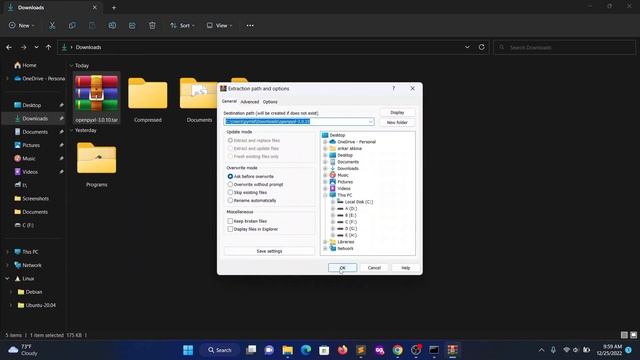Click the Help button in dialog

click(x=405, y=268)
